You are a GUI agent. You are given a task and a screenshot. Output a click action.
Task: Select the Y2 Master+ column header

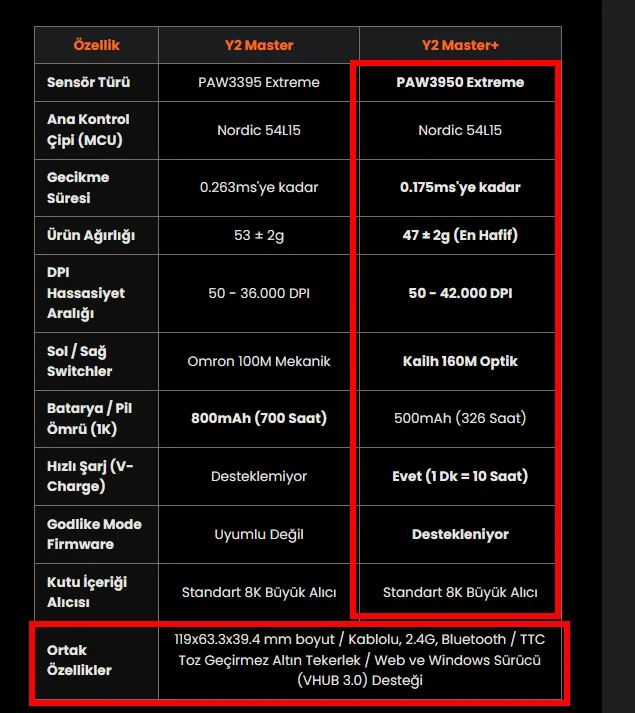click(460, 45)
